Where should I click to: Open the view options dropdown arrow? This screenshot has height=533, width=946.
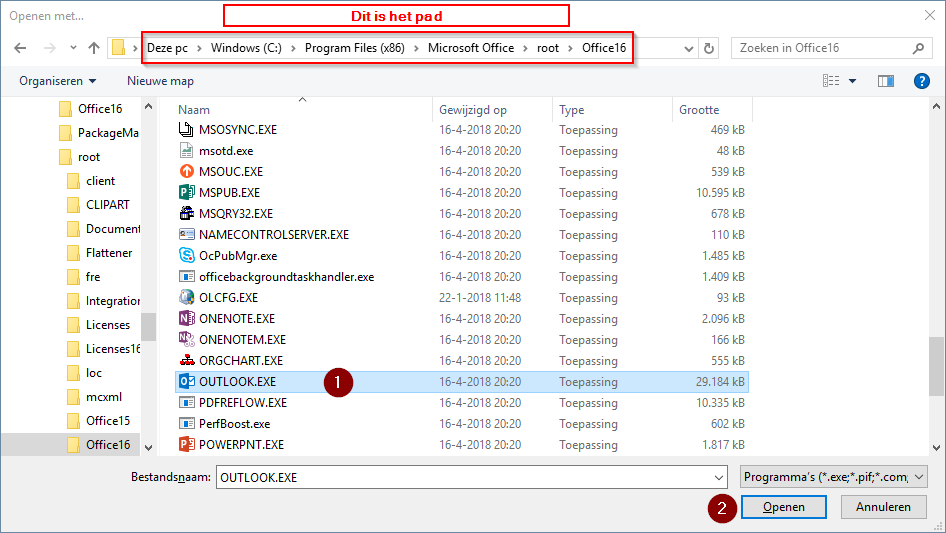pyautogui.click(x=852, y=81)
